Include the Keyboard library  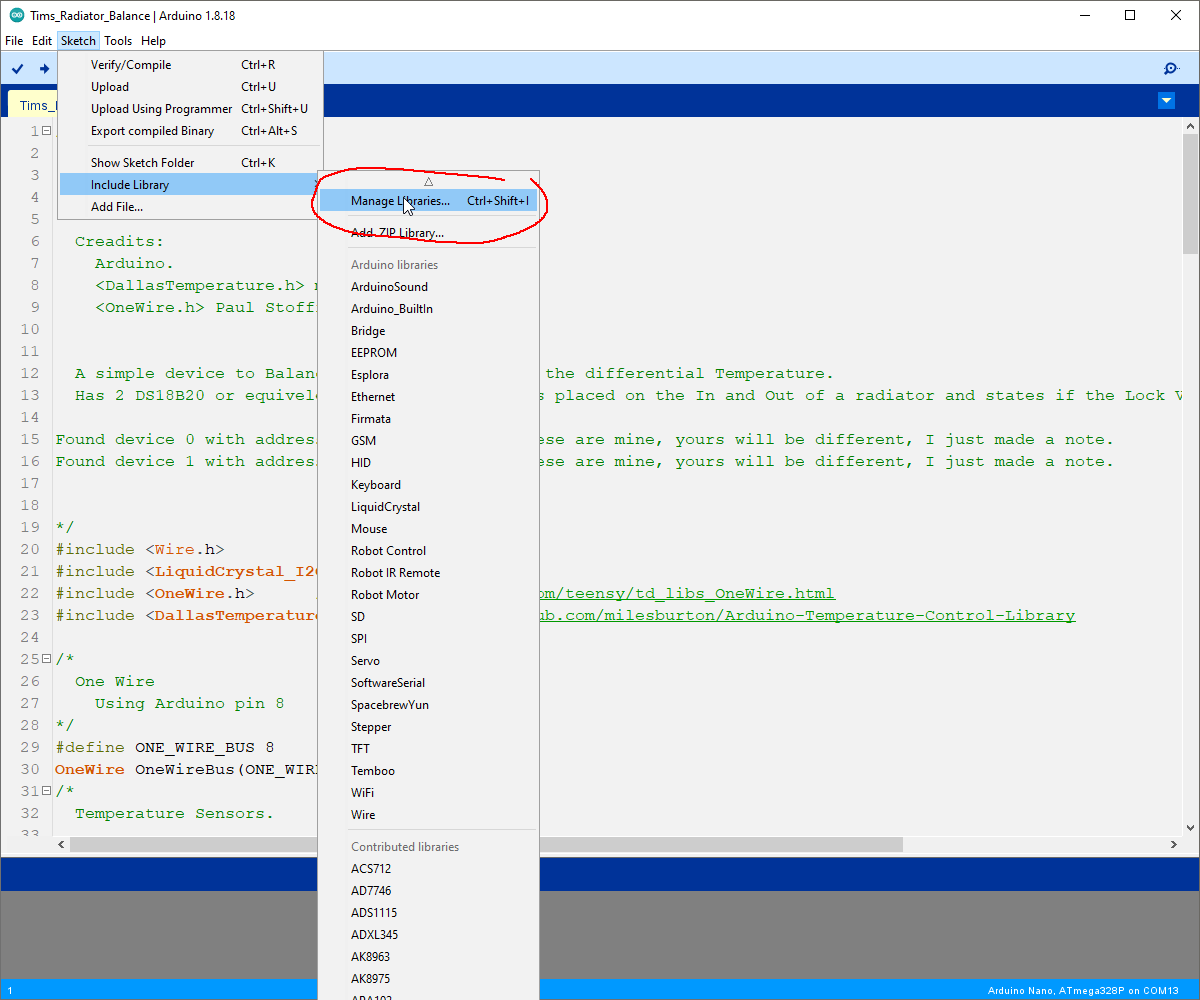428,485
